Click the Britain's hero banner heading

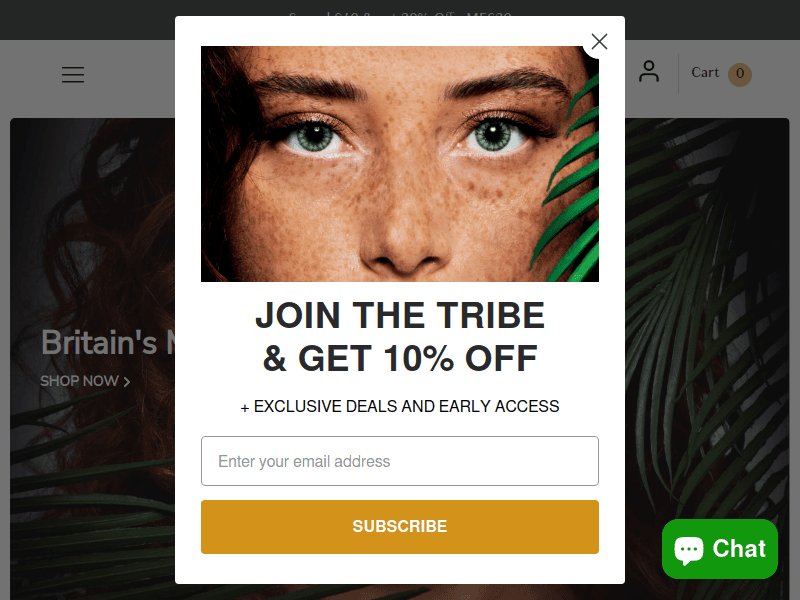108,342
